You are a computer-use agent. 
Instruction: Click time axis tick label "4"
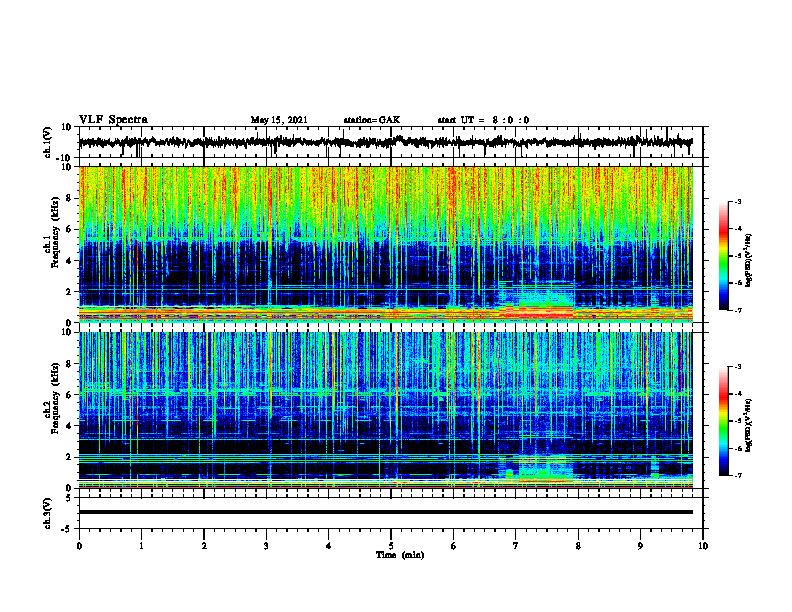(329, 546)
